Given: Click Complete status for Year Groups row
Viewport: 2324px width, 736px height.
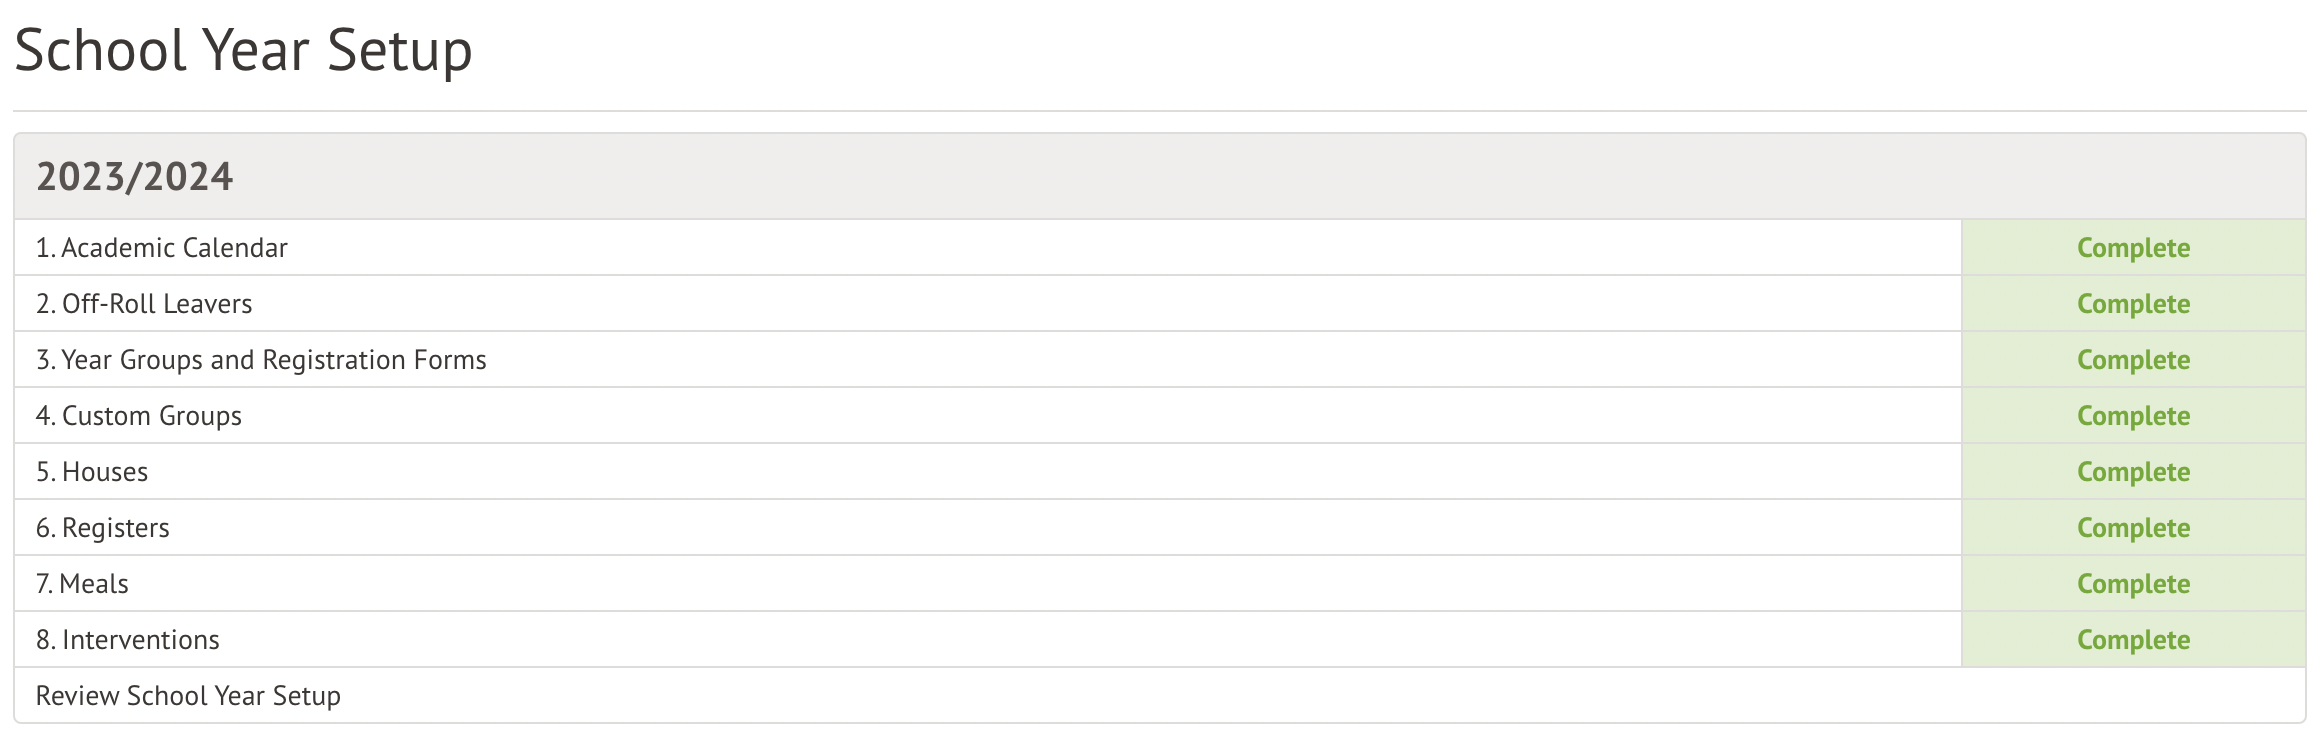Looking at the screenshot, I should point(2133,360).
